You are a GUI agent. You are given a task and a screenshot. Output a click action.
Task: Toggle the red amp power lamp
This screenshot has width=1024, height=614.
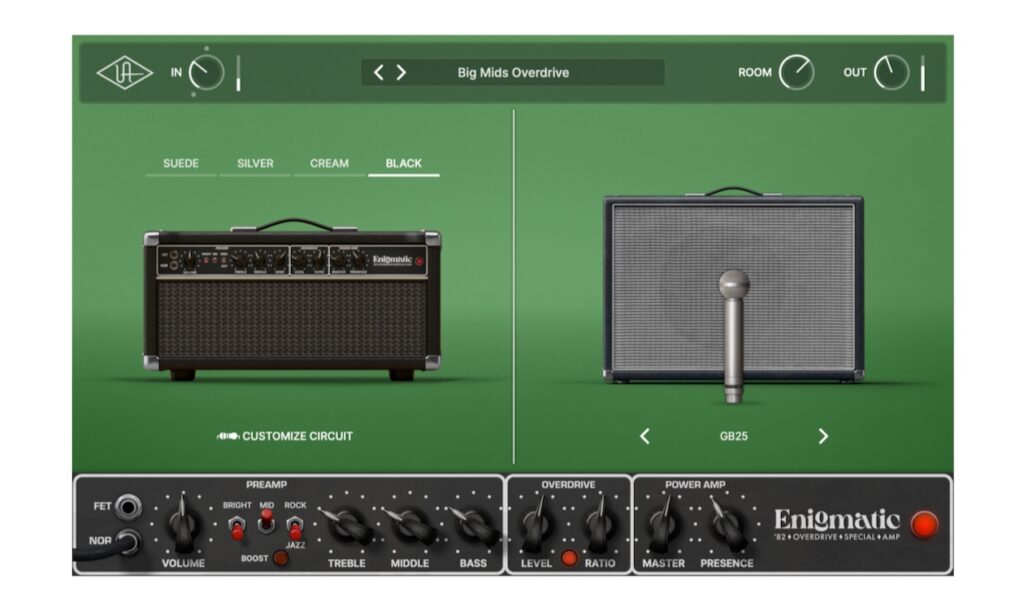click(x=924, y=525)
